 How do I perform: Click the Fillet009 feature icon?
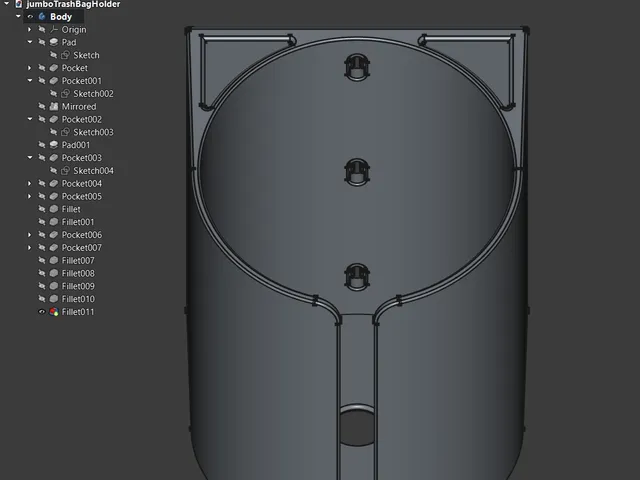point(54,286)
